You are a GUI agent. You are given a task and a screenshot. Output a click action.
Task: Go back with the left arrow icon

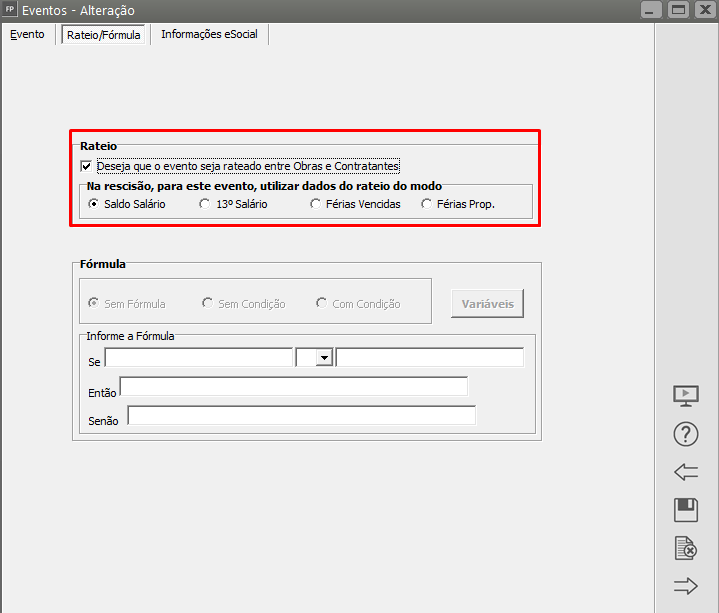[x=686, y=472]
